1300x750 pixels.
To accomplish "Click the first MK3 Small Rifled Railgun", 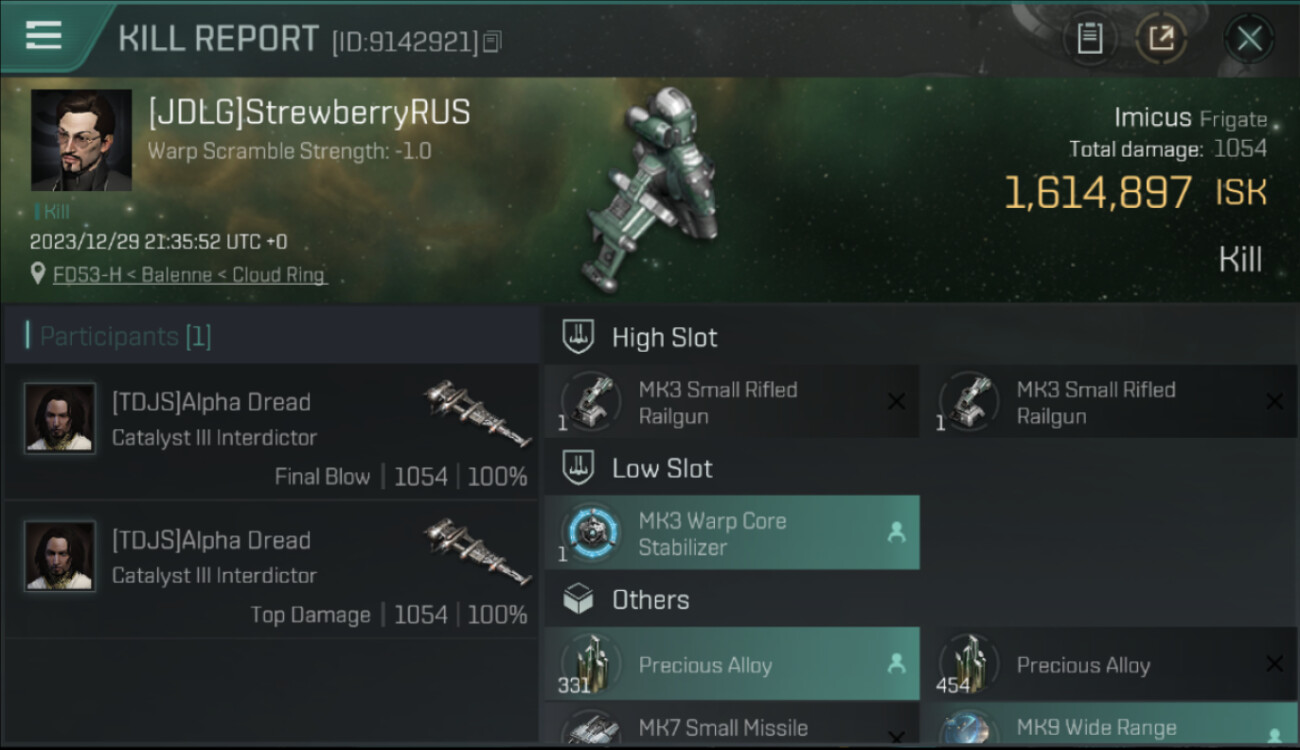I will [732, 402].
